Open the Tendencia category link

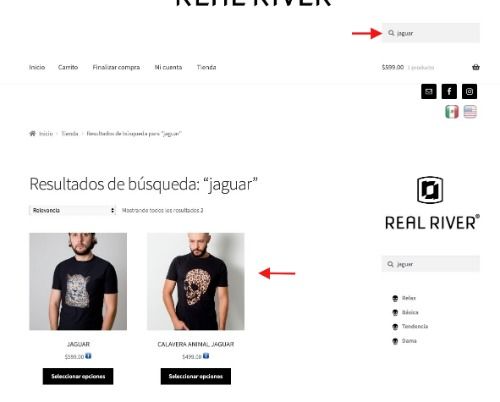415,326
